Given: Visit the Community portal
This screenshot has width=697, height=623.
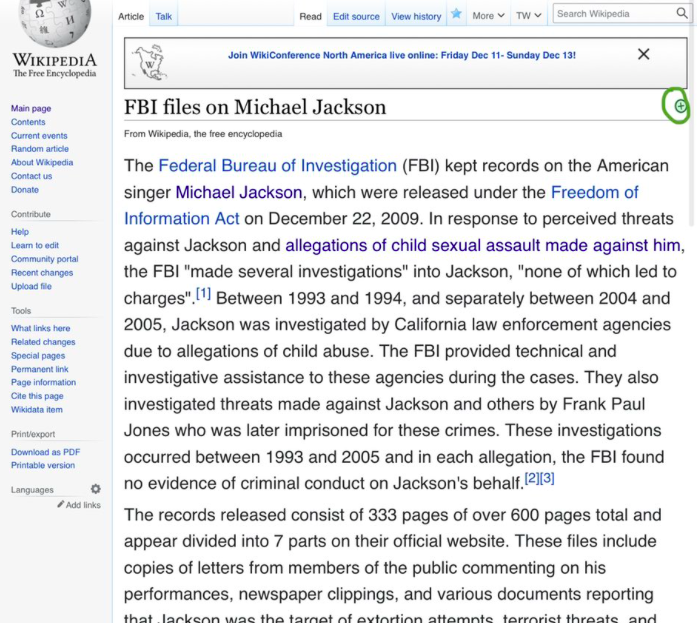Looking at the screenshot, I should point(44,259).
